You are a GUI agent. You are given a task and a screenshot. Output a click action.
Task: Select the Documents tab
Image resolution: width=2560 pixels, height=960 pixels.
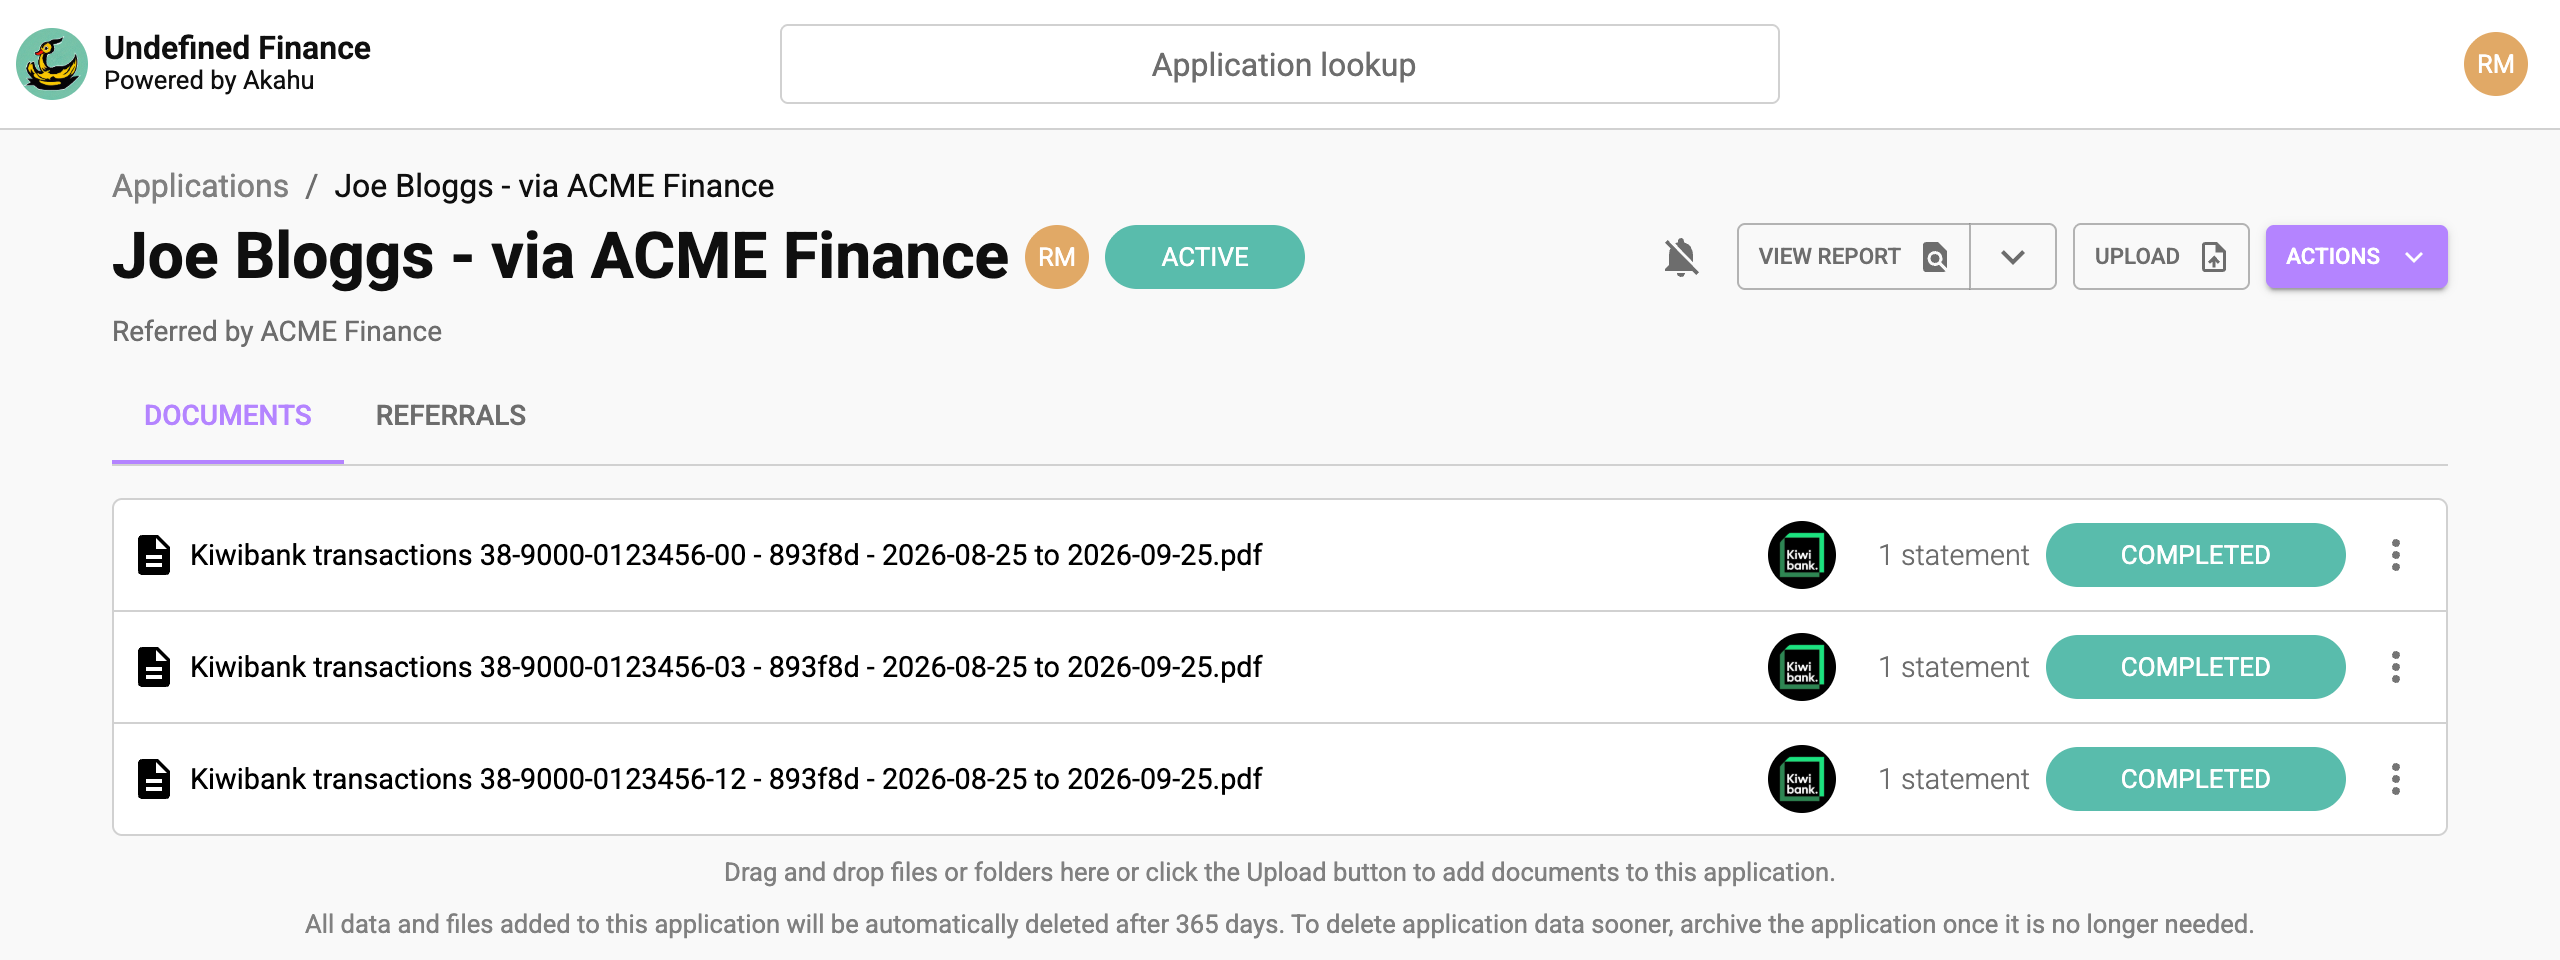point(228,416)
